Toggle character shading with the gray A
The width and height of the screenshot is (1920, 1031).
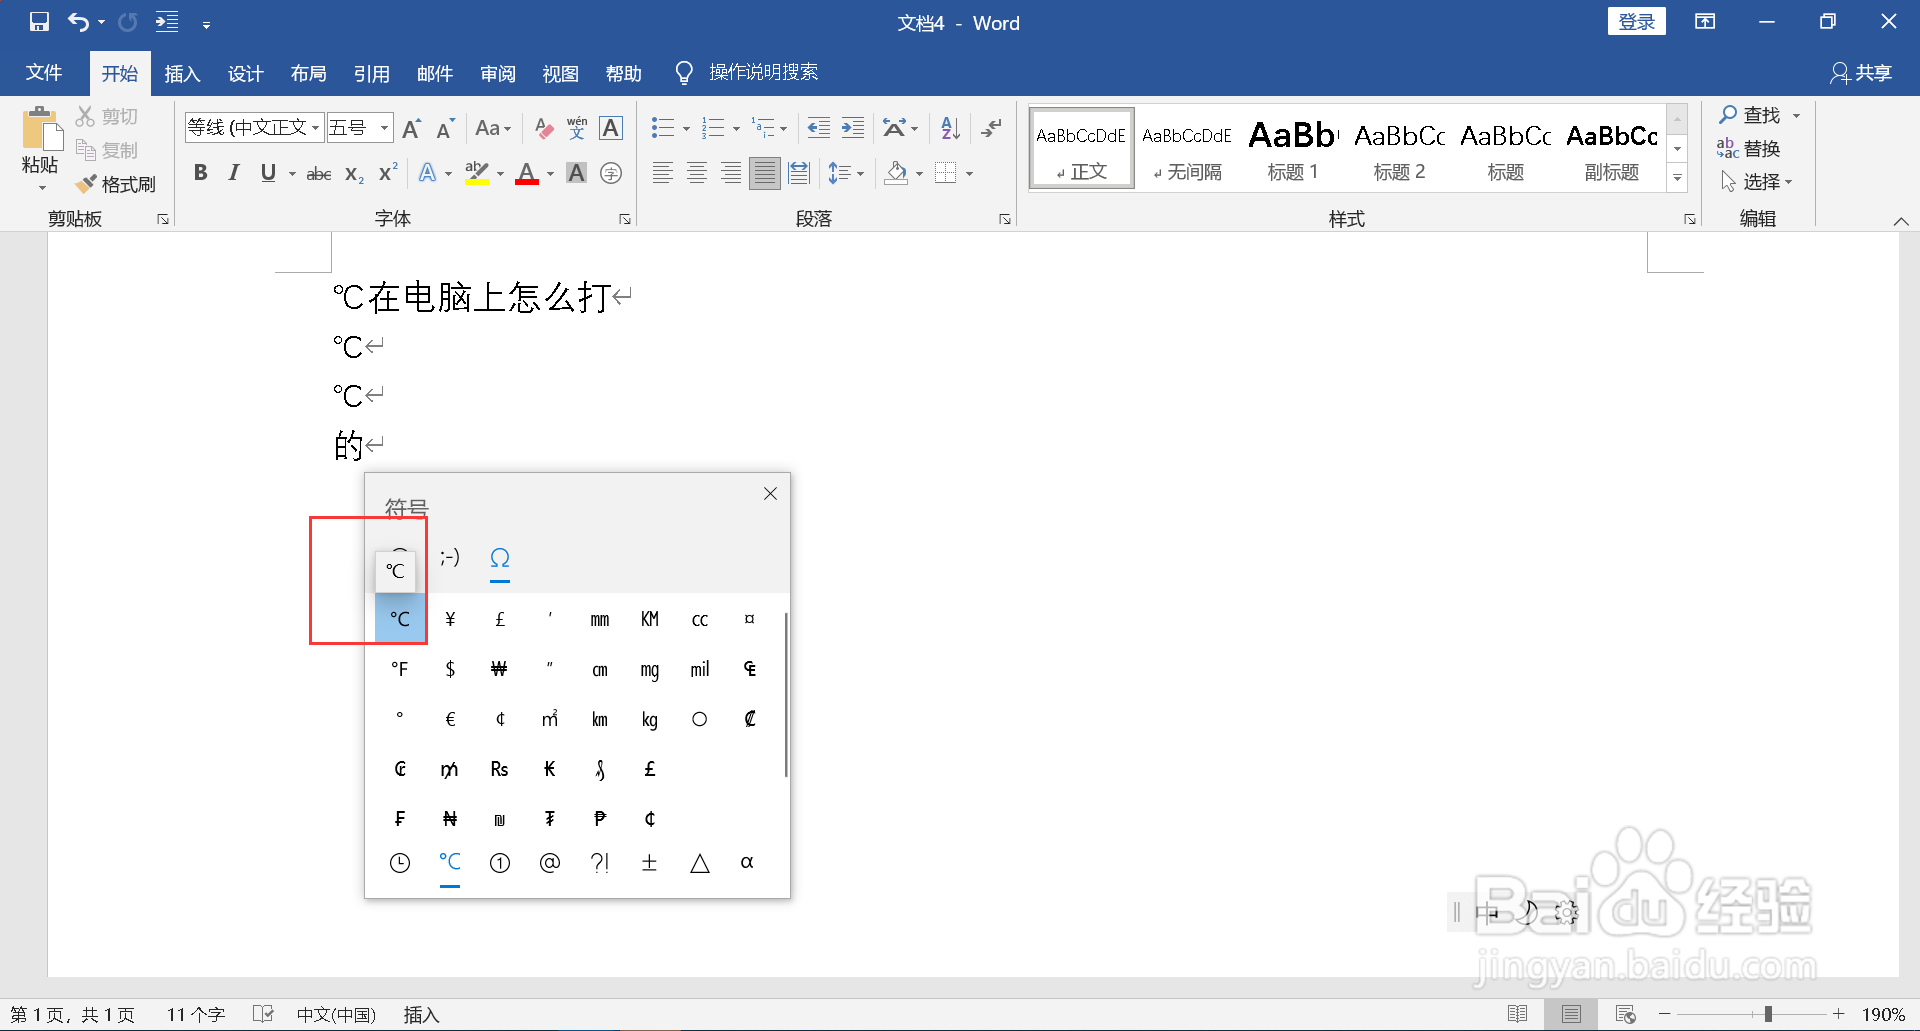pyautogui.click(x=577, y=174)
